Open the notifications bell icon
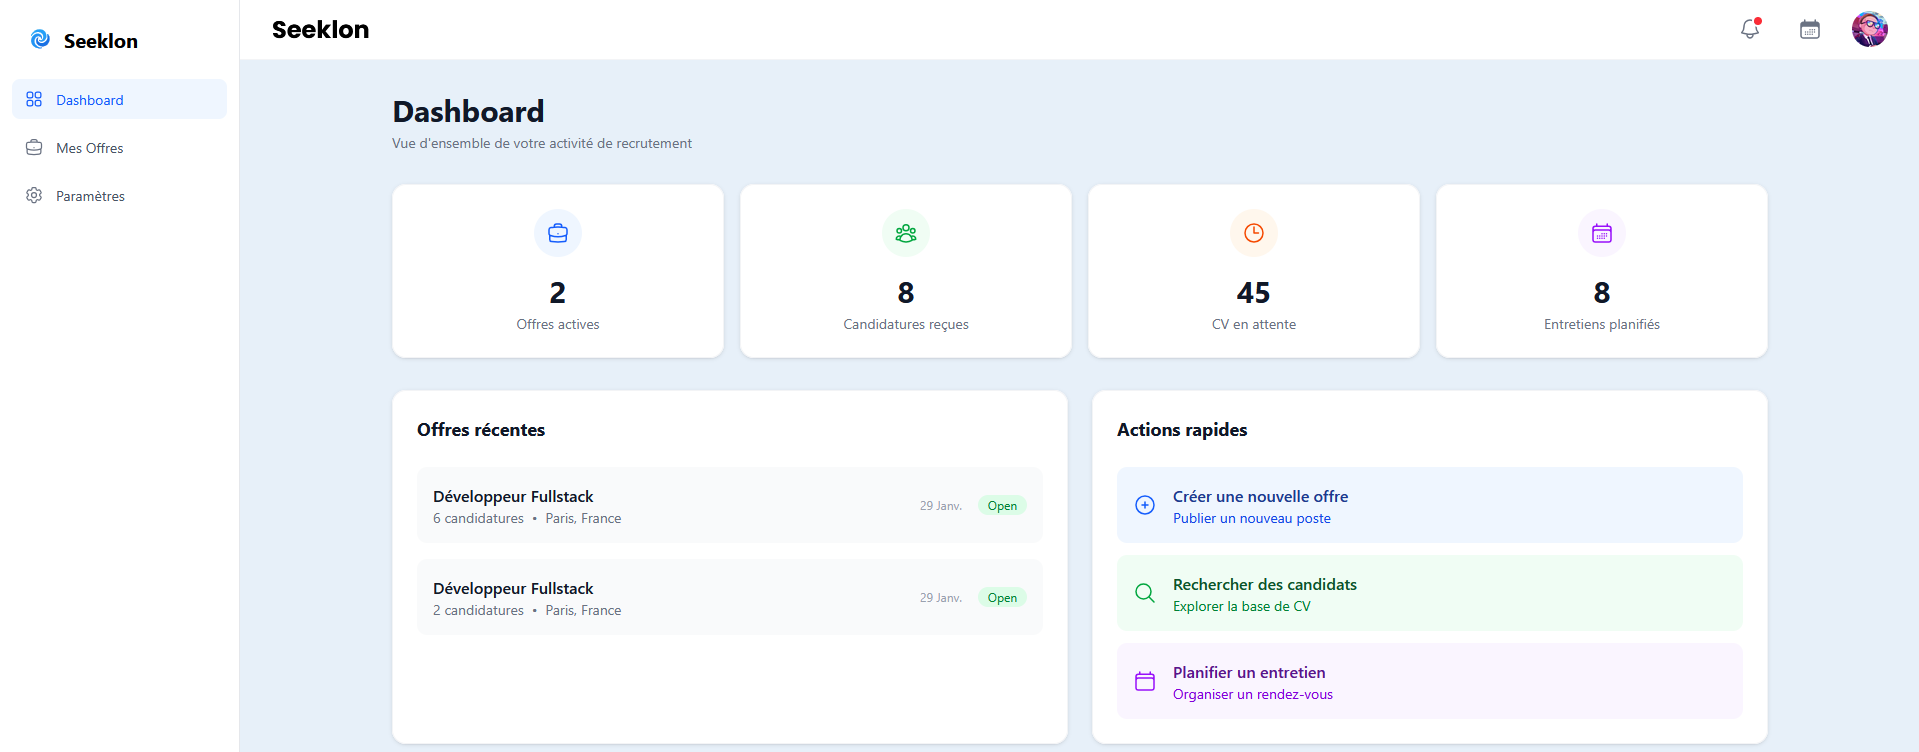The image size is (1919, 752). tap(1749, 29)
